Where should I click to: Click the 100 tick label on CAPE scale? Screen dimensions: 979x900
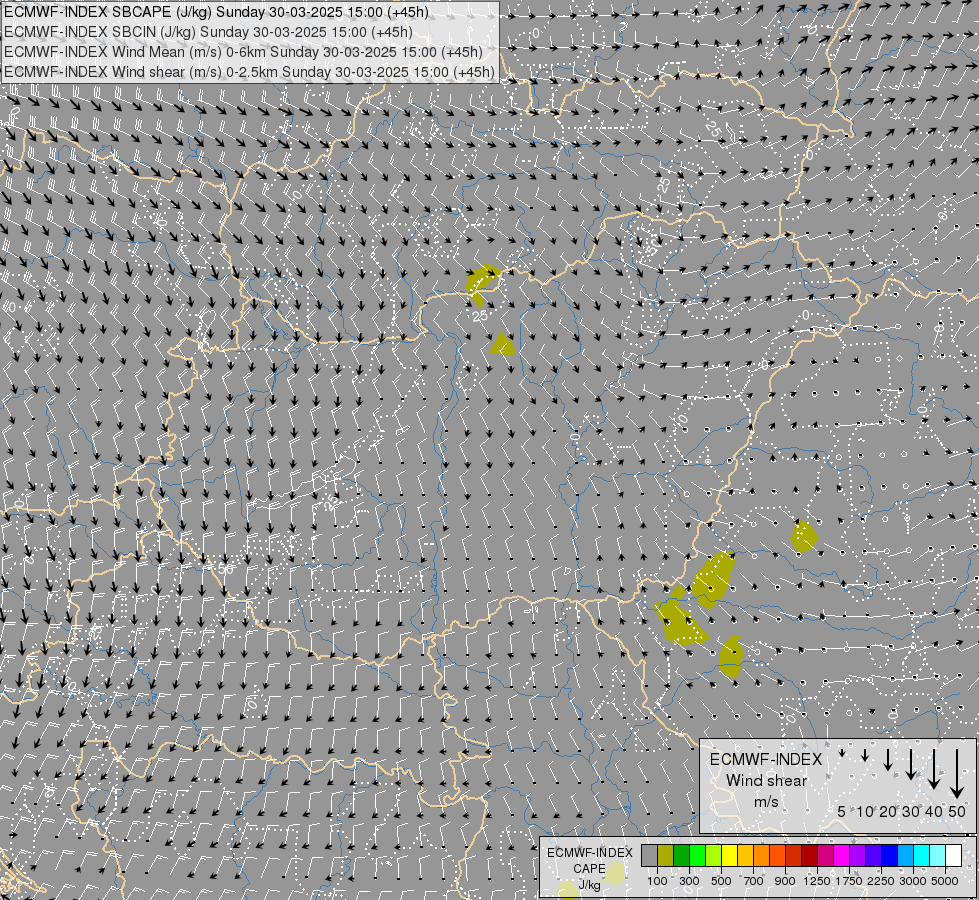(x=657, y=881)
